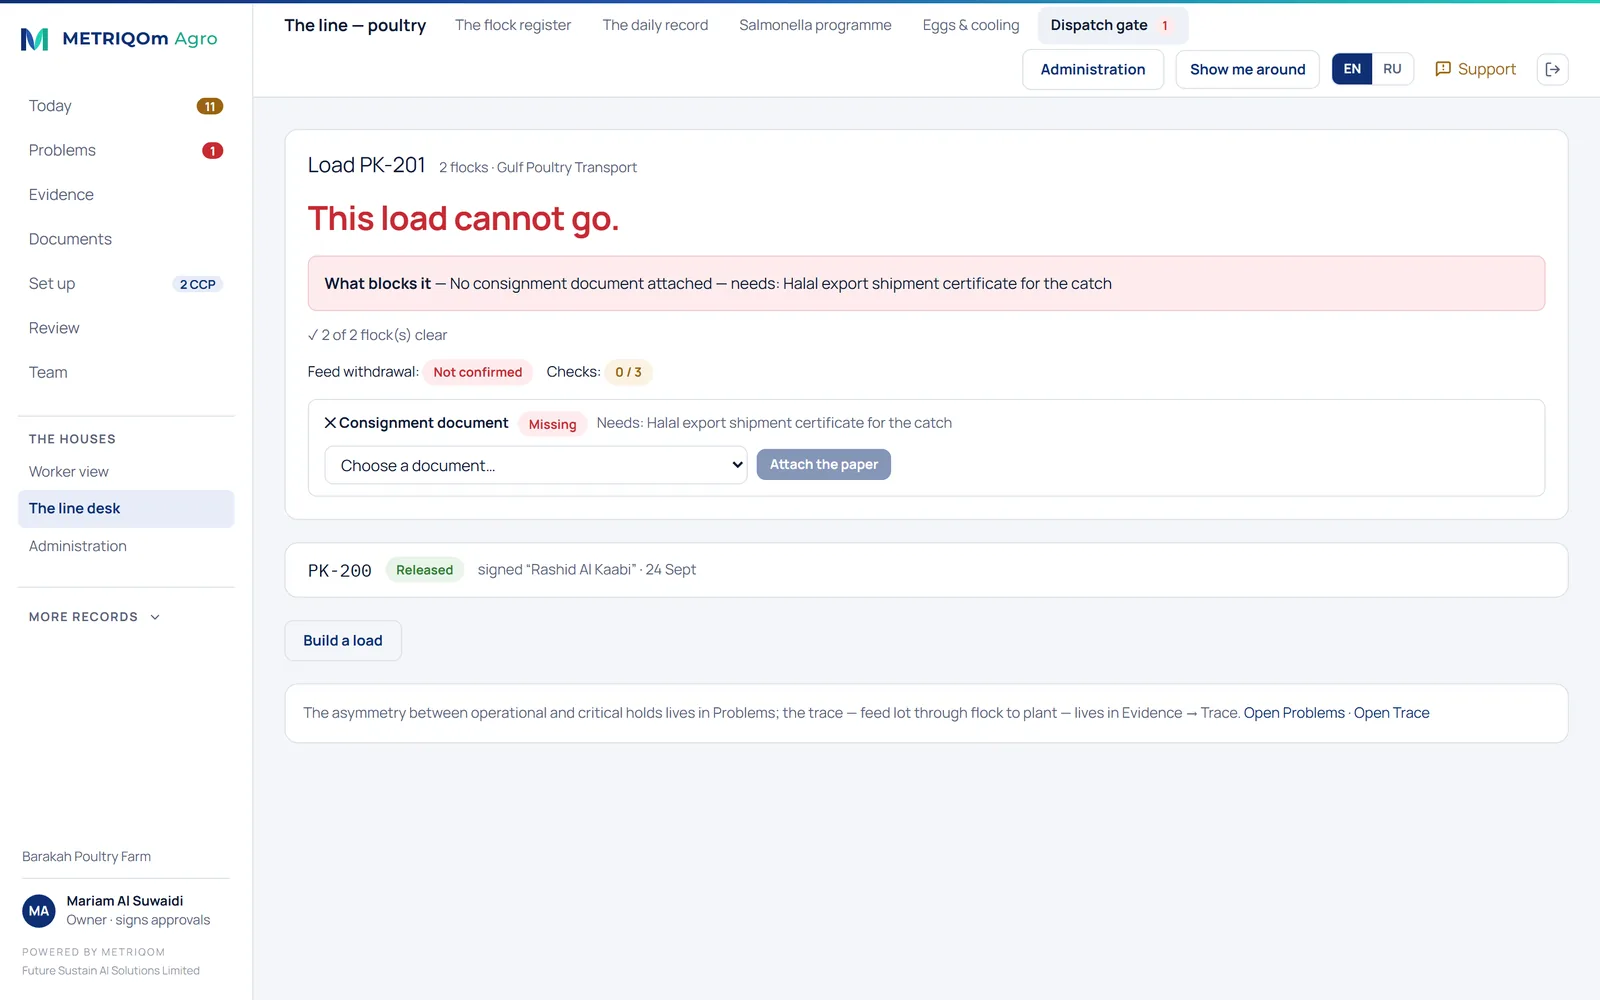The height and width of the screenshot is (1000, 1600).
Task: Click Mariam Al Suwaidi user name
Action: click(125, 901)
